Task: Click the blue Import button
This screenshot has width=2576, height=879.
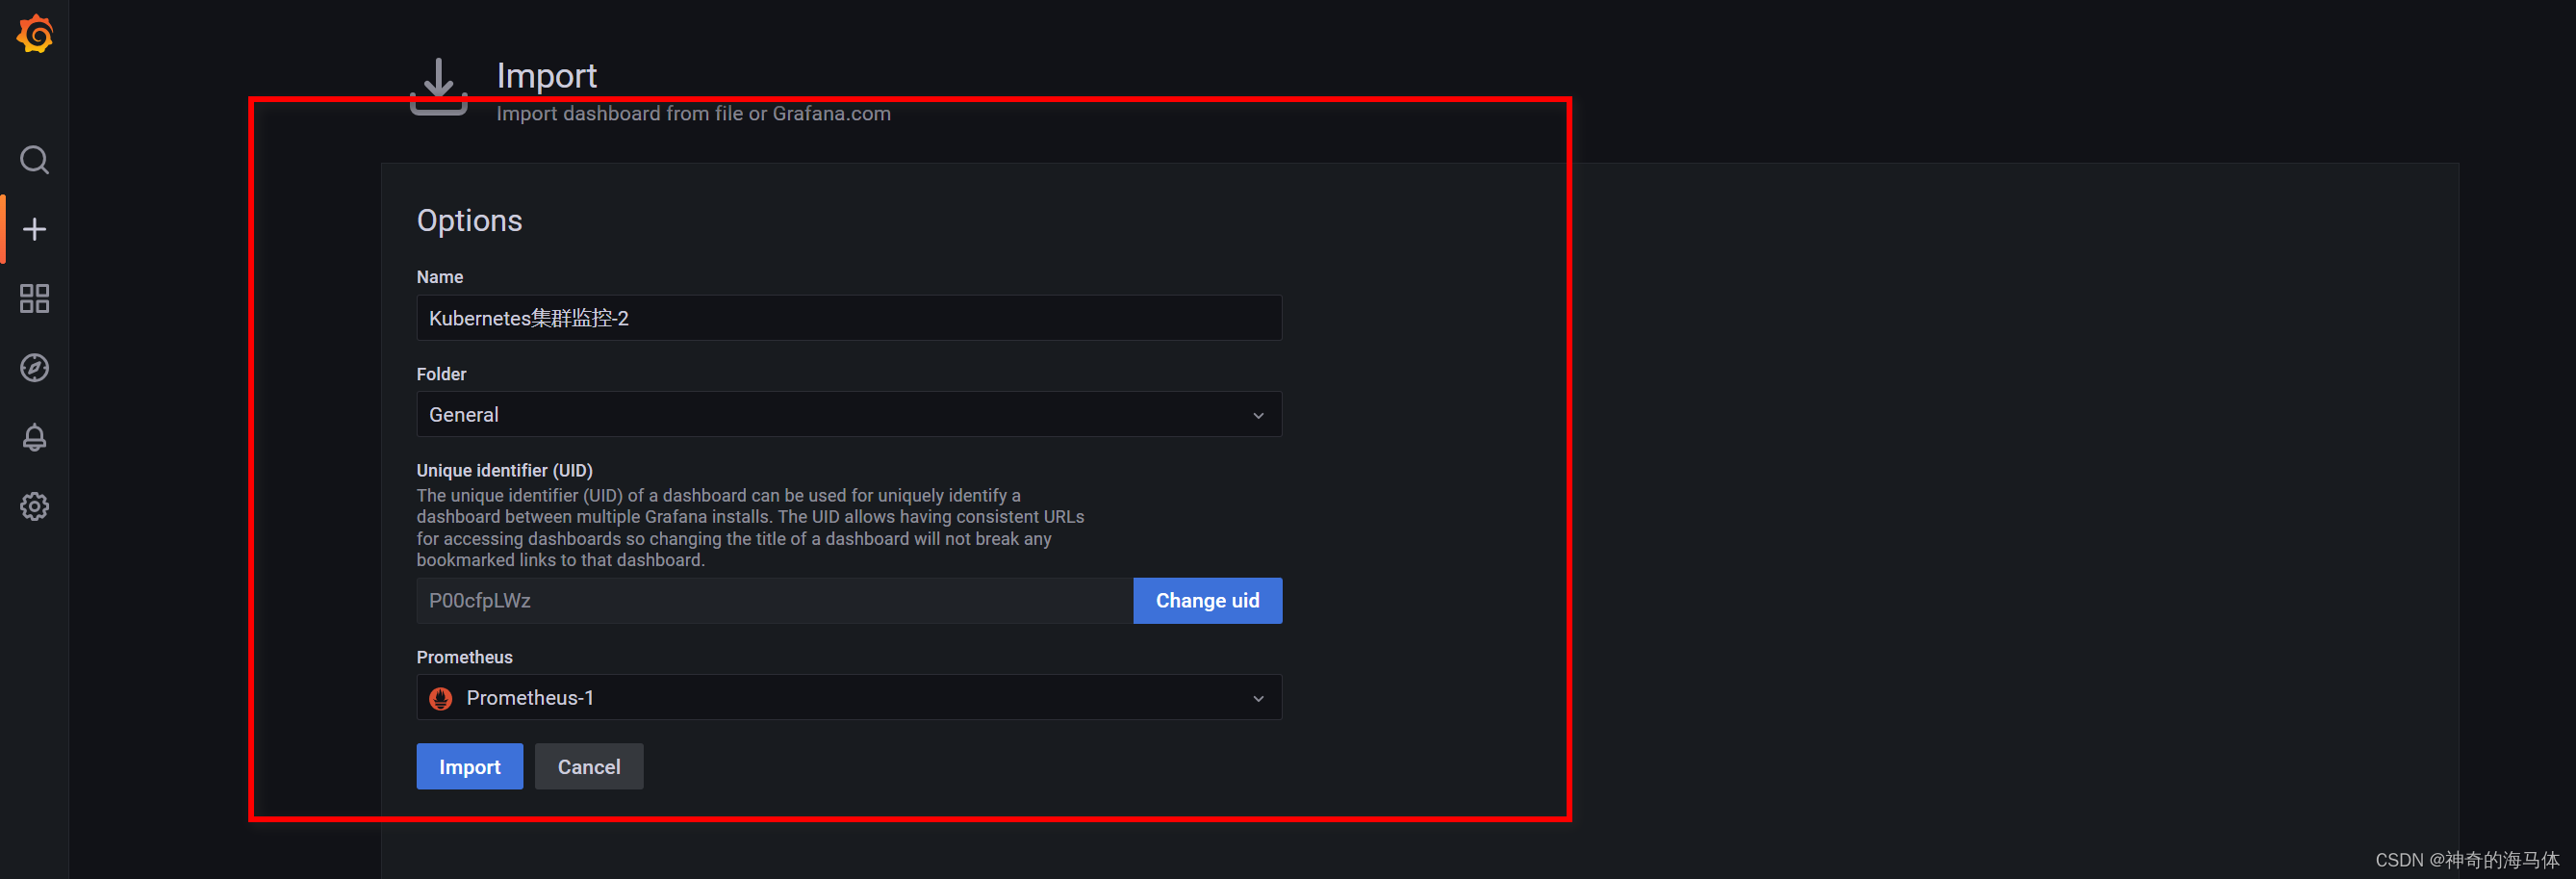Action: (x=470, y=766)
